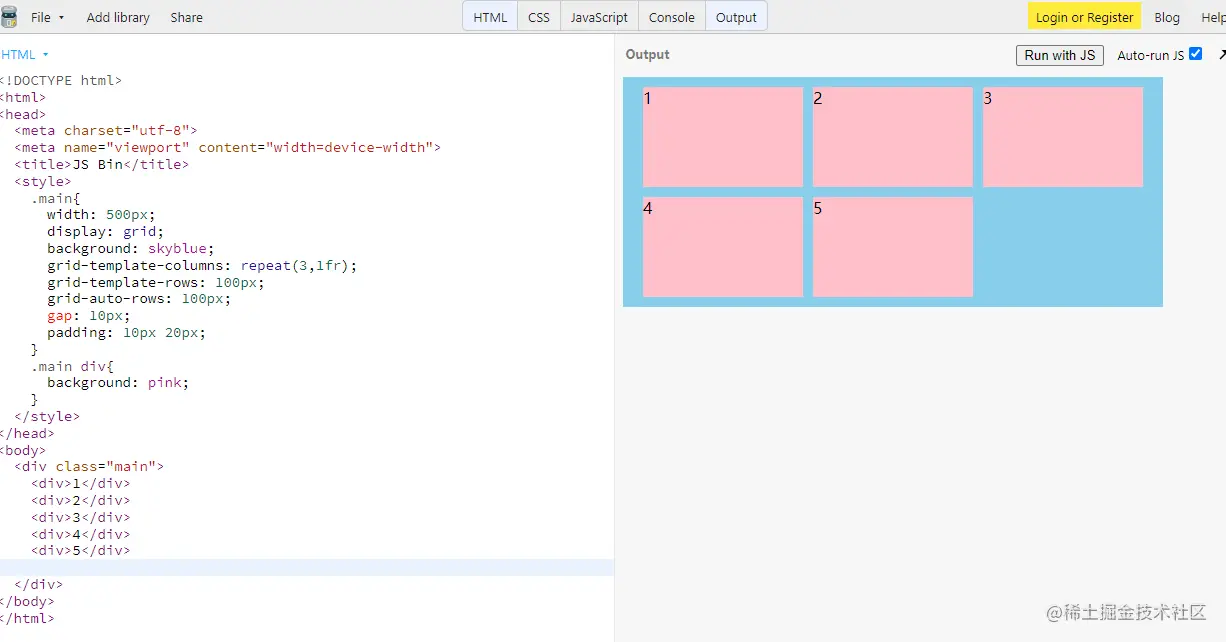This screenshot has width=1226, height=642.
Task: Toggle the JavaScript panel tab
Action: (599, 17)
